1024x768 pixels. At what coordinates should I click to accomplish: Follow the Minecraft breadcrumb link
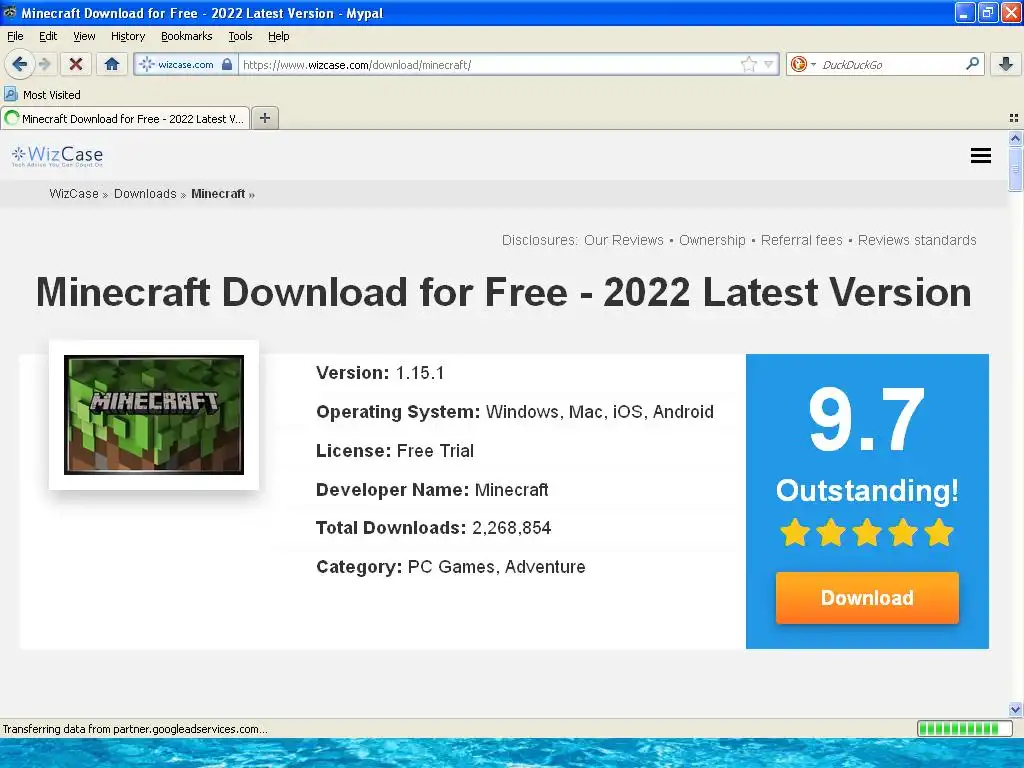pyautogui.click(x=218, y=194)
